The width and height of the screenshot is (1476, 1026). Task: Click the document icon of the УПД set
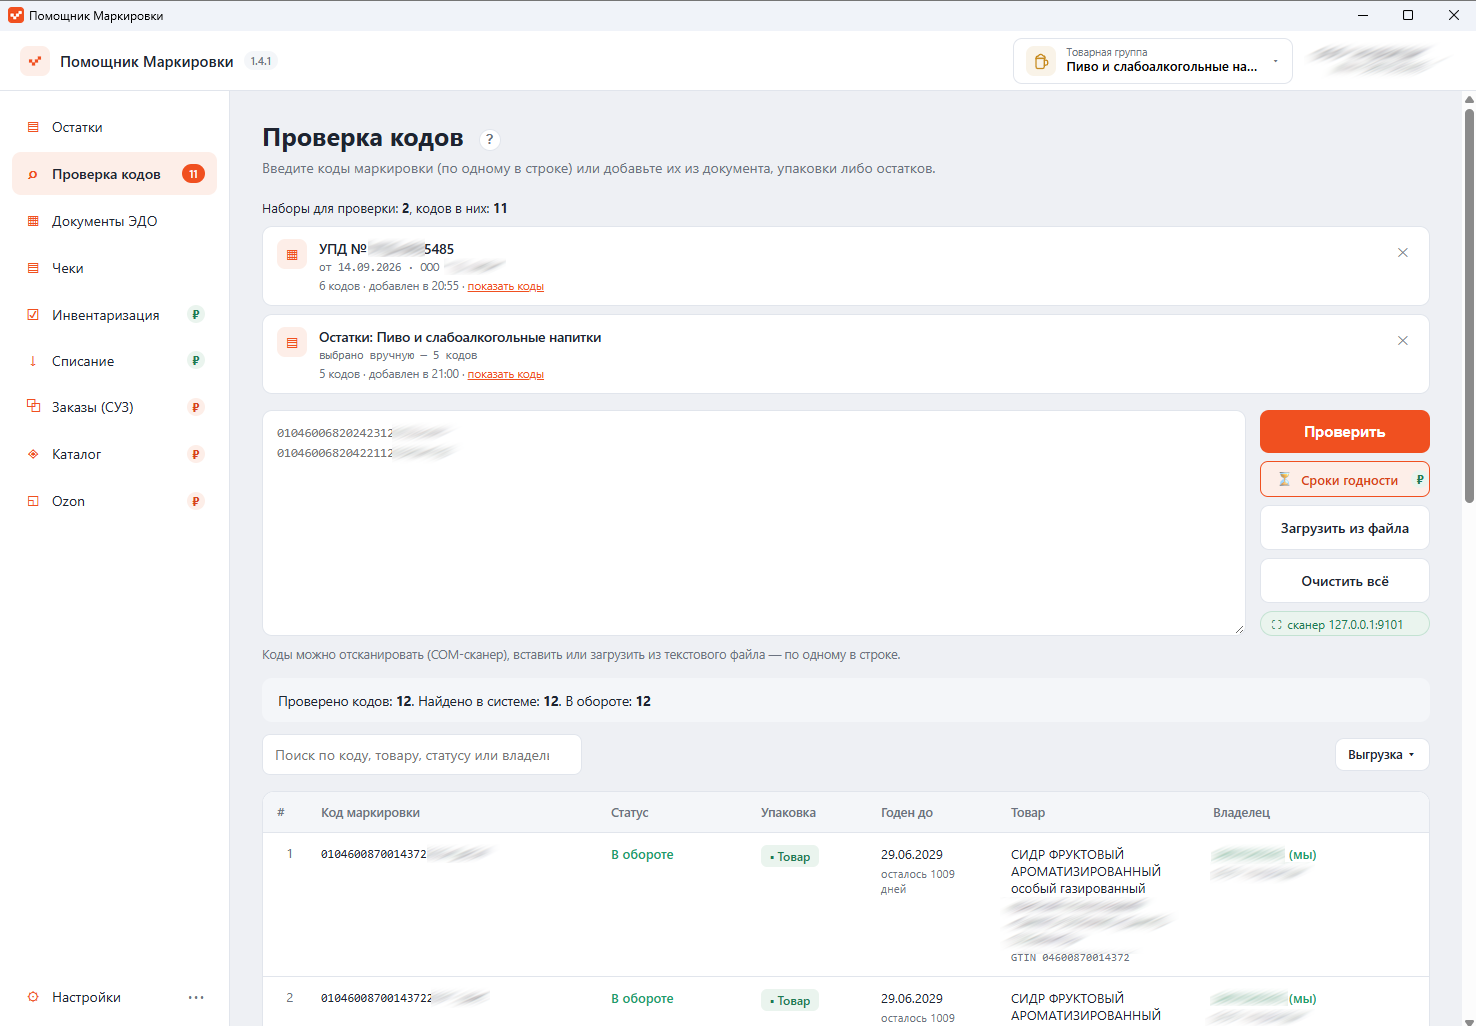pyautogui.click(x=292, y=255)
